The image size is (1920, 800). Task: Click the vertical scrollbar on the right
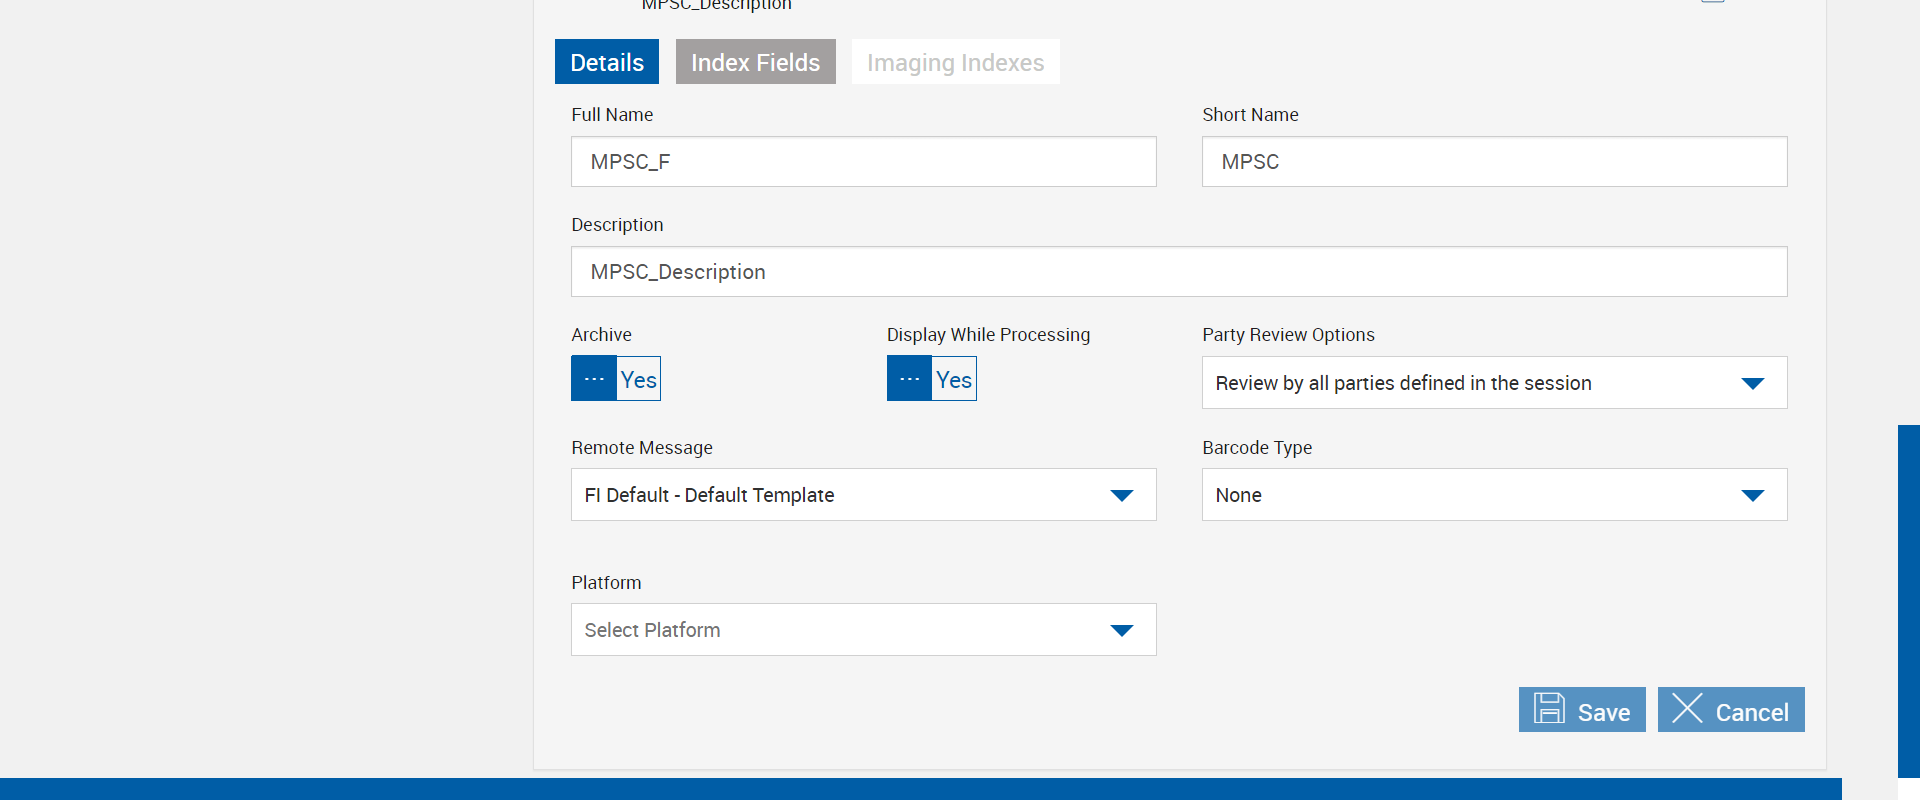1908,600
